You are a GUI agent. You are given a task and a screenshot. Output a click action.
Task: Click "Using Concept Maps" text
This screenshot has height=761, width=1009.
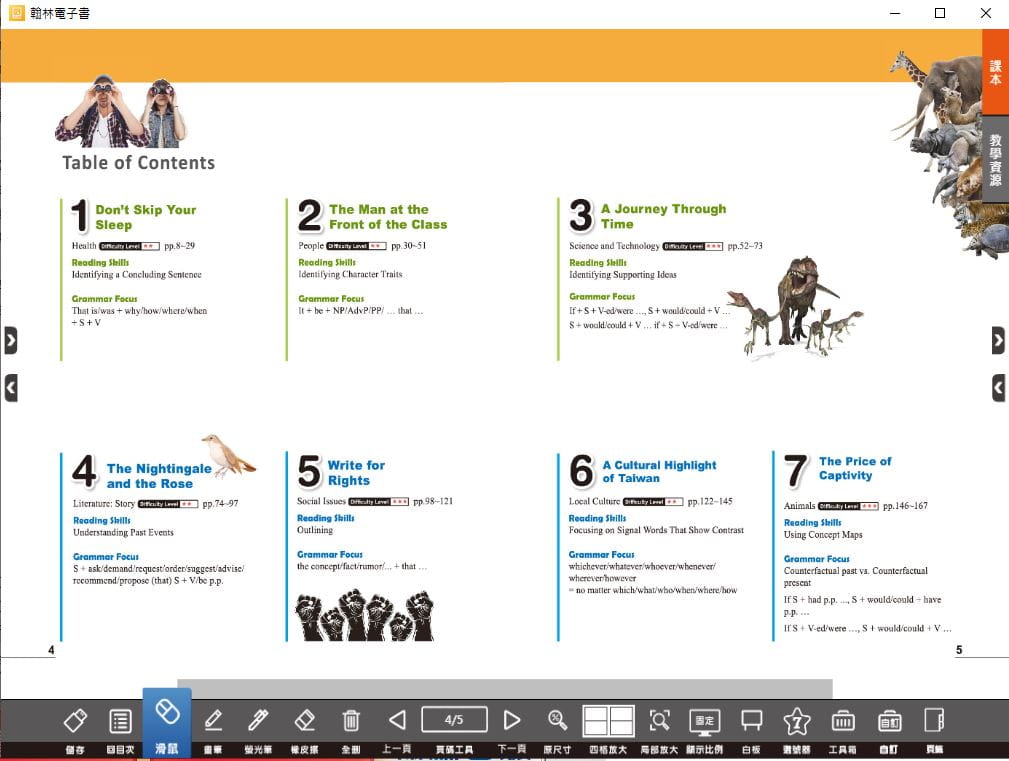point(823,535)
